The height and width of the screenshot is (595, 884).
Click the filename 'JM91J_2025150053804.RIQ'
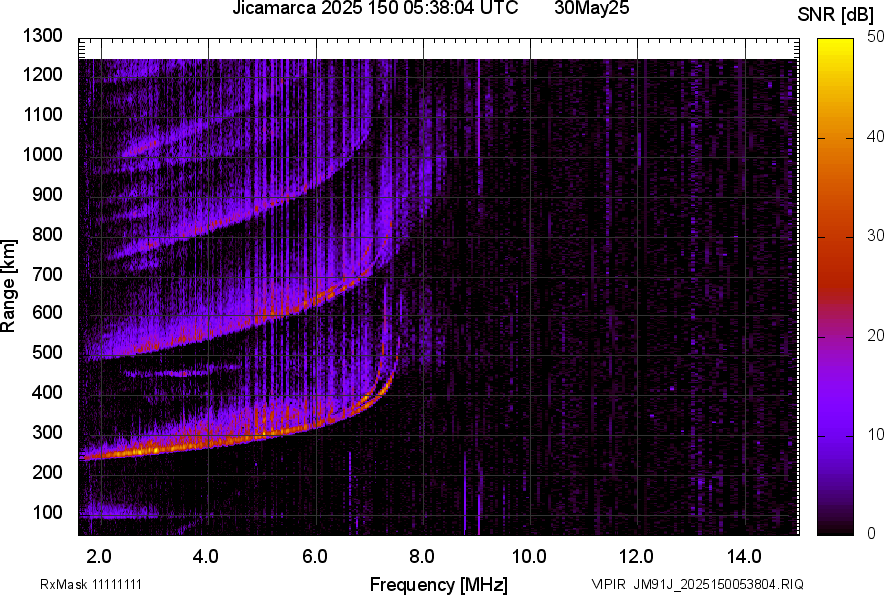(718, 584)
